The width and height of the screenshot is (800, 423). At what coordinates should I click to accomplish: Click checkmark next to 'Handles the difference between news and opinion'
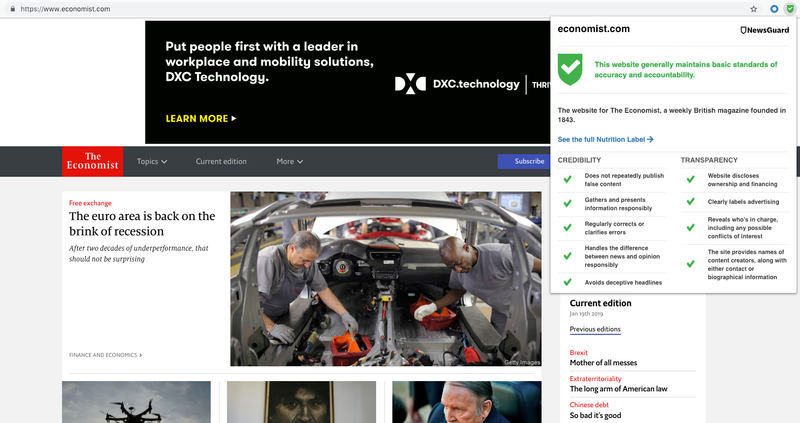[x=567, y=256]
